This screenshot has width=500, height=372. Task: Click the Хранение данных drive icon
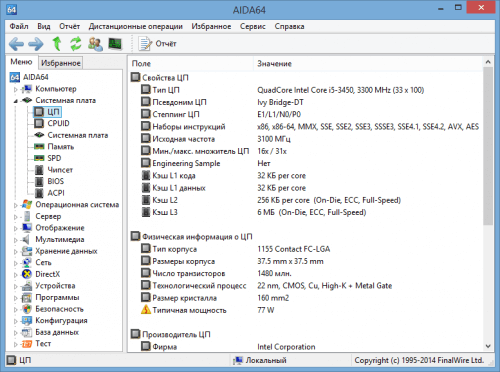coord(27,251)
